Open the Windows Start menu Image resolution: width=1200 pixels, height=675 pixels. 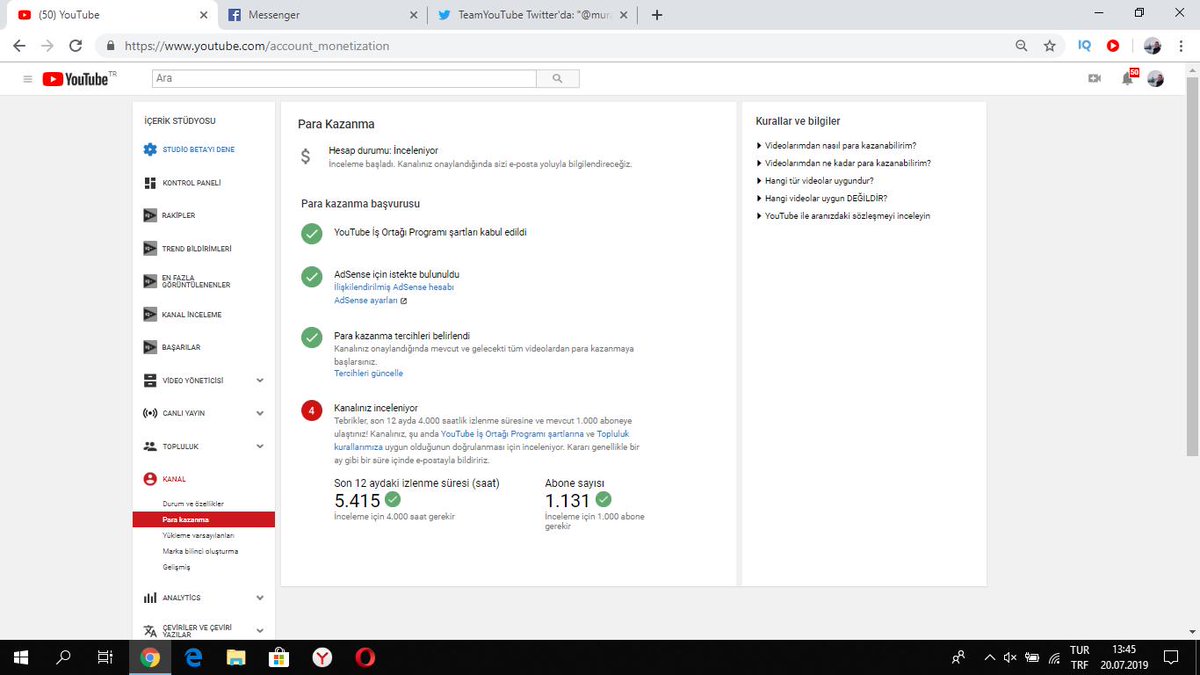point(21,657)
